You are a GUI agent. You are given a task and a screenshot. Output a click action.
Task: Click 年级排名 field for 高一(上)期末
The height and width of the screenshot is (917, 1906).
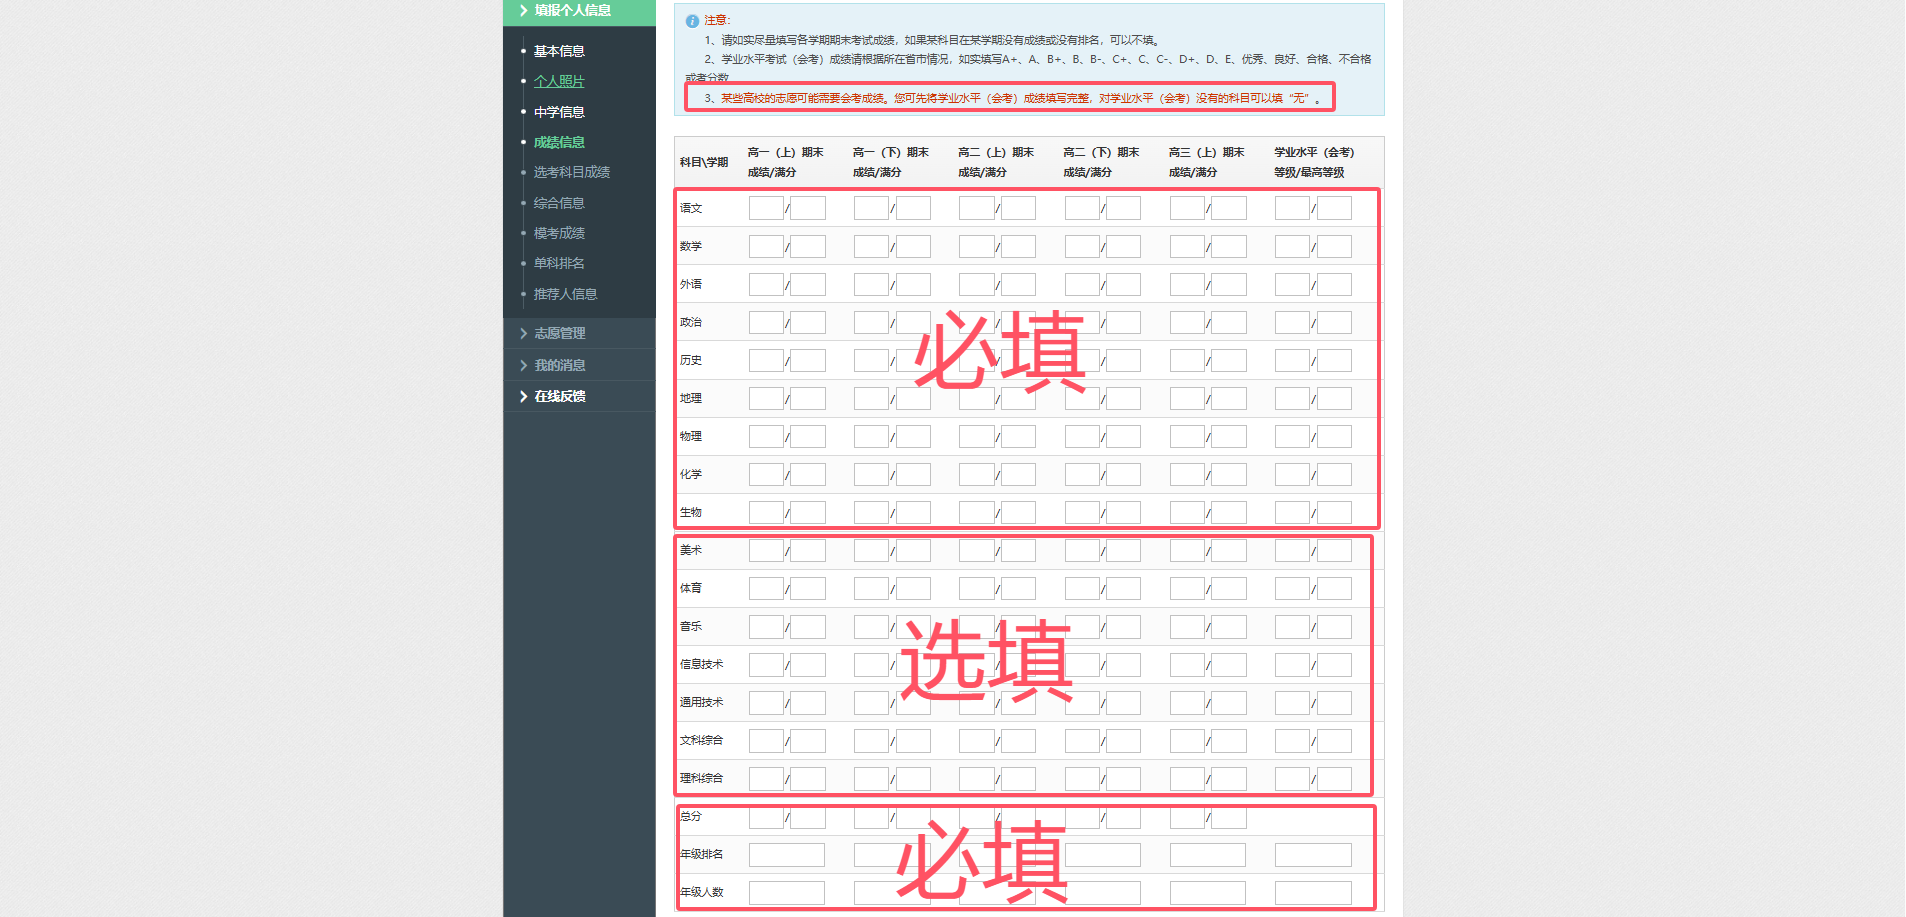click(x=787, y=855)
